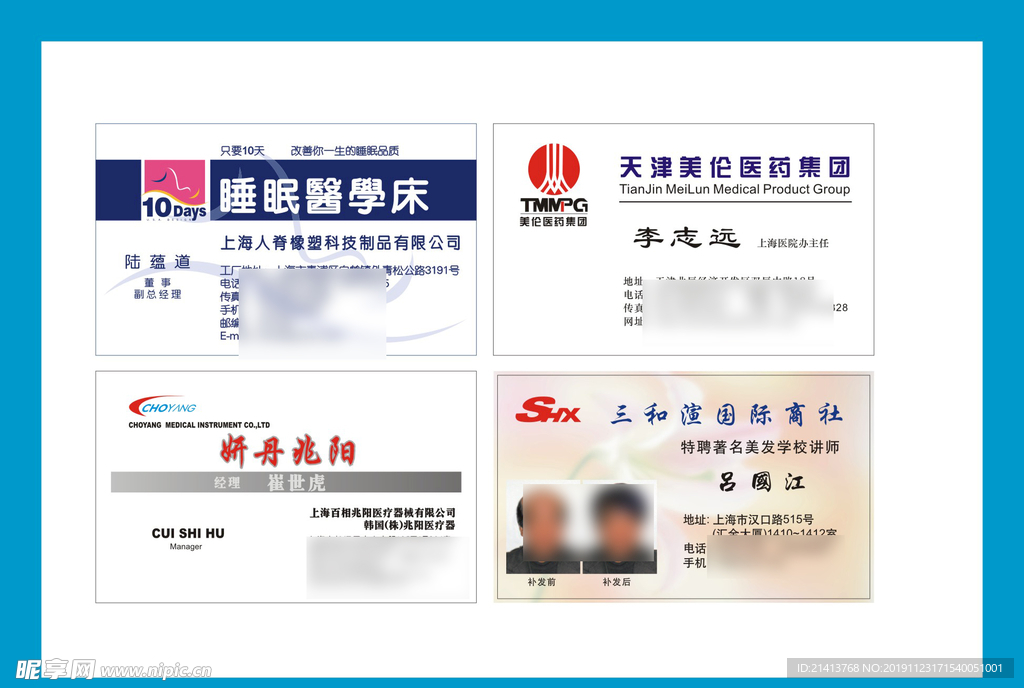Select heading 三和渲国际商社
The width and height of the screenshot is (1024, 688).
pyautogui.click(x=726, y=414)
